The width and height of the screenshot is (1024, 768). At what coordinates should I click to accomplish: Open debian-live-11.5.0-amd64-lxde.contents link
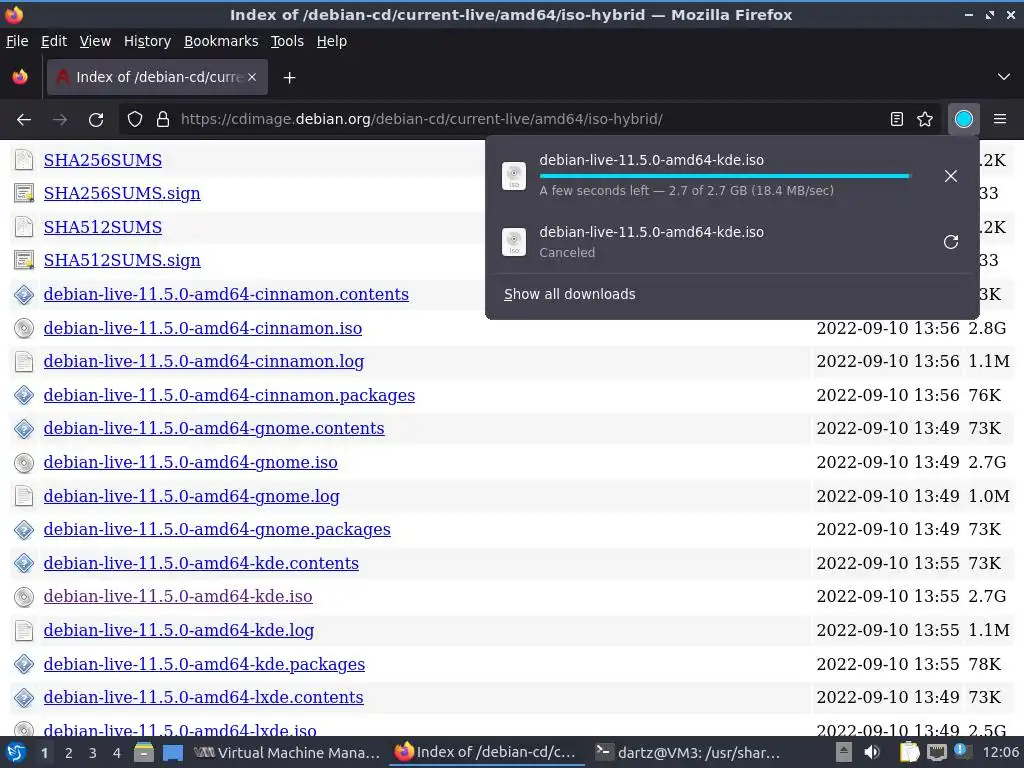coord(203,697)
